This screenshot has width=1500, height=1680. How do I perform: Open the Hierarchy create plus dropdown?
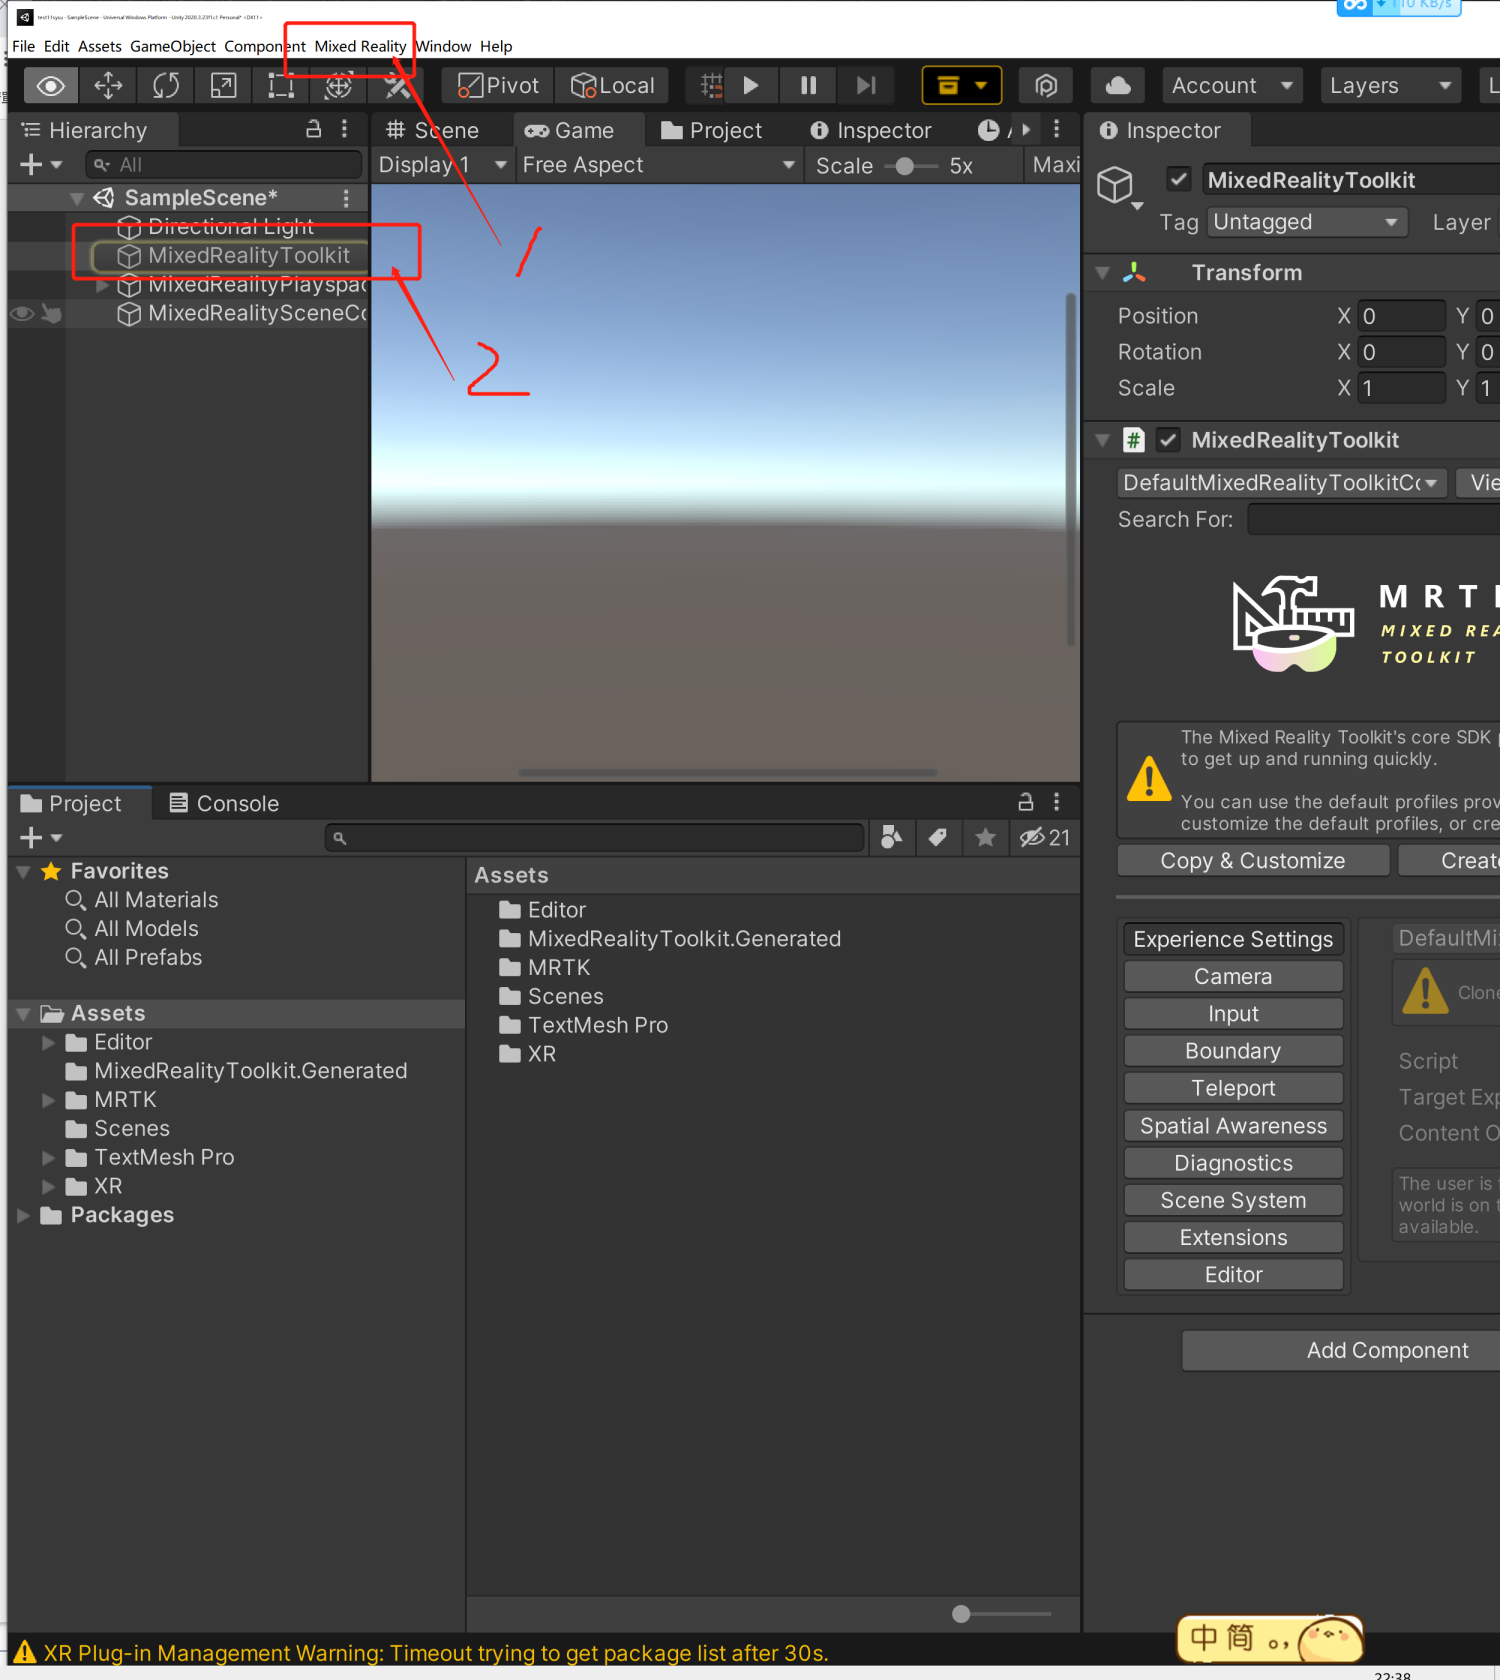[41, 164]
